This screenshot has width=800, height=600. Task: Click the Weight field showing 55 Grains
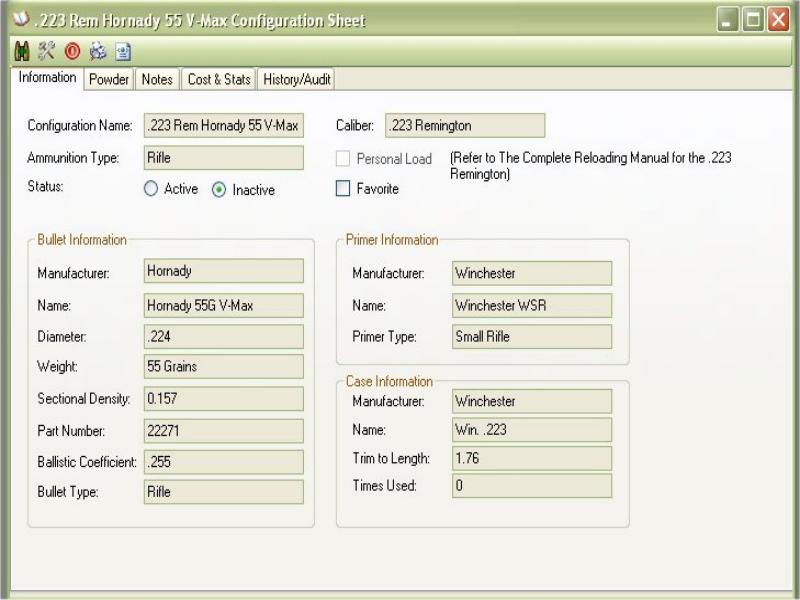point(224,366)
